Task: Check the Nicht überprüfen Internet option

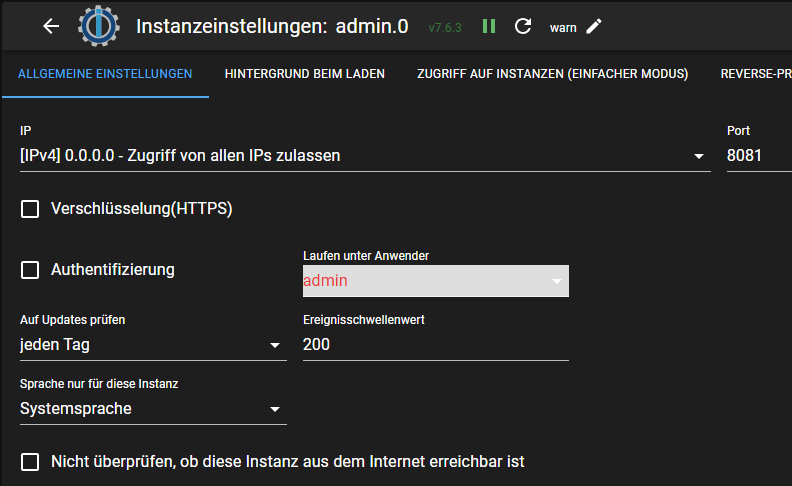Action: 31,462
